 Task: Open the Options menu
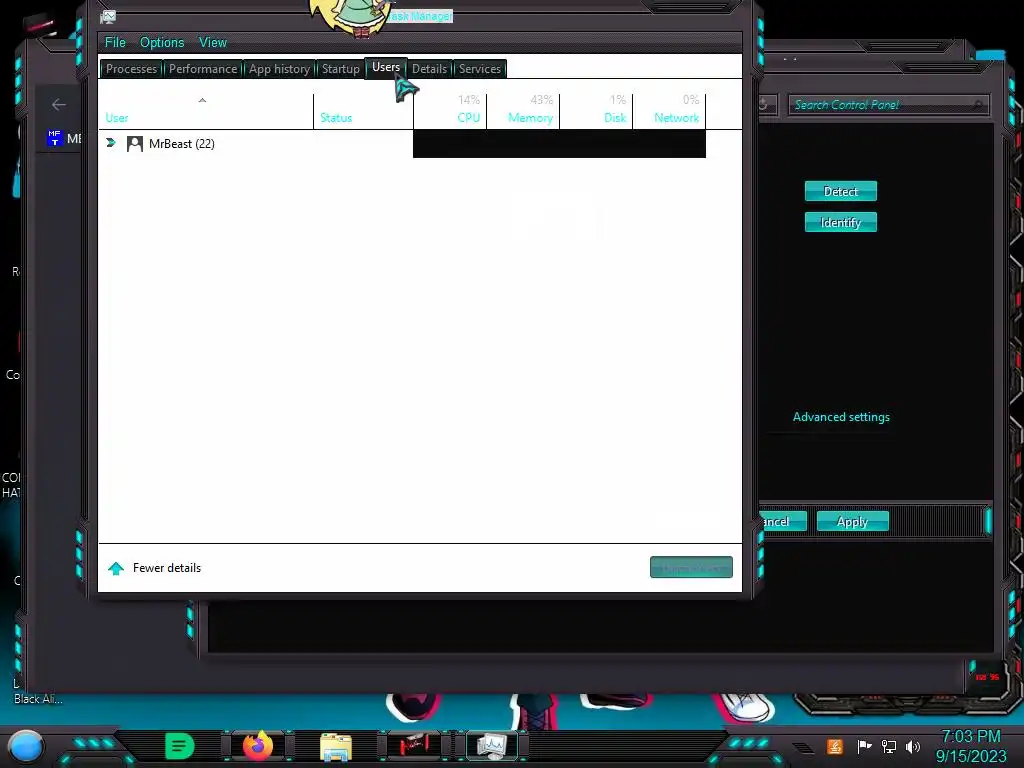point(162,42)
